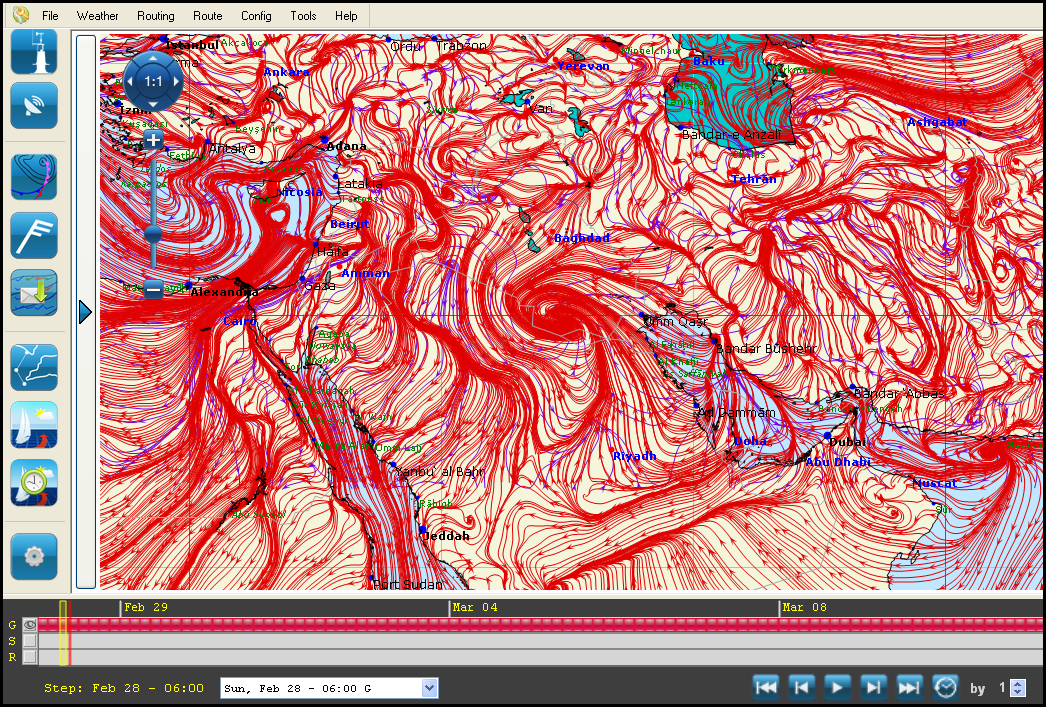Open the Help menu

point(346,15)
